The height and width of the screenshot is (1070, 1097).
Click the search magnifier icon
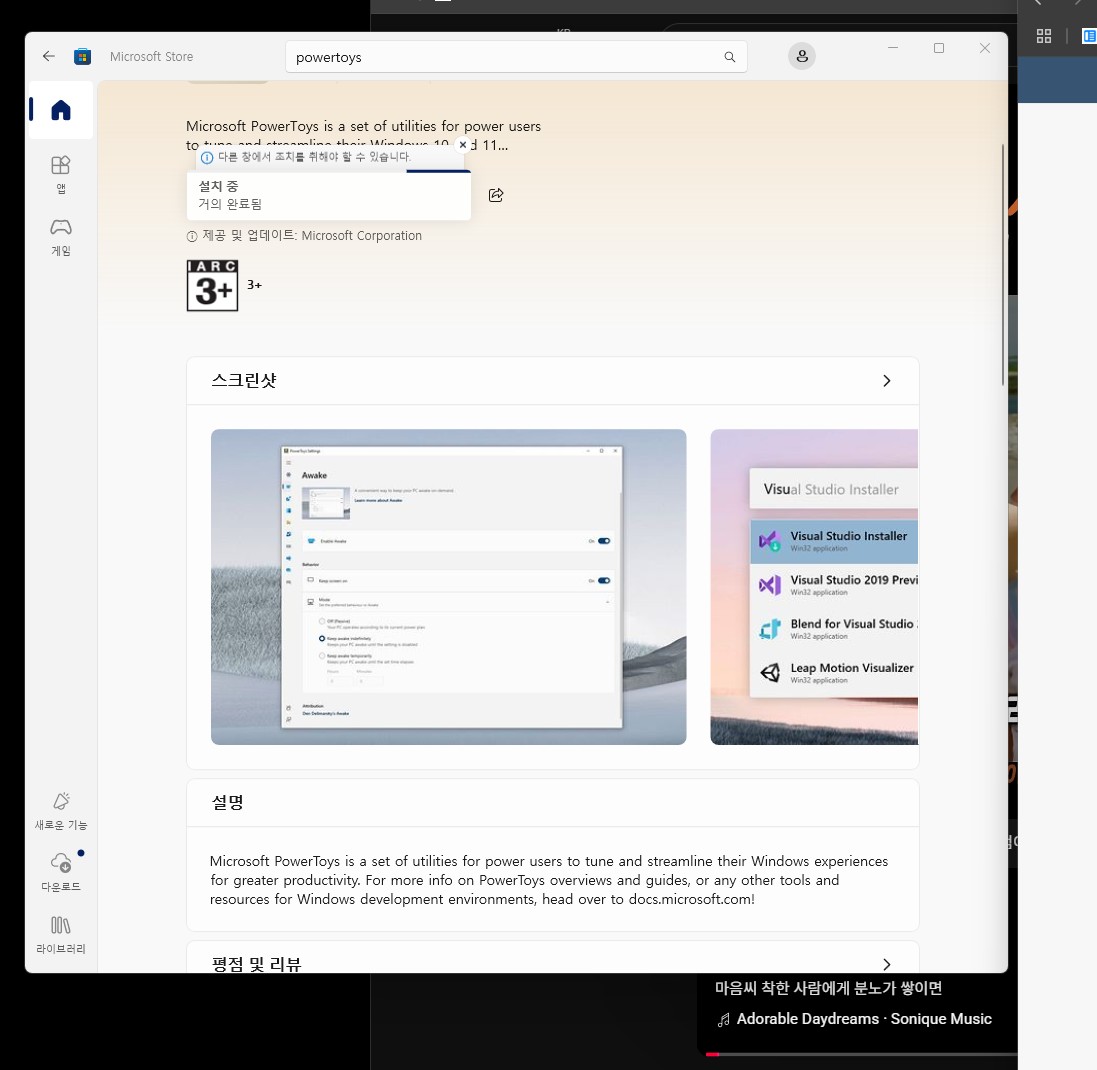[x=730, y=57]
